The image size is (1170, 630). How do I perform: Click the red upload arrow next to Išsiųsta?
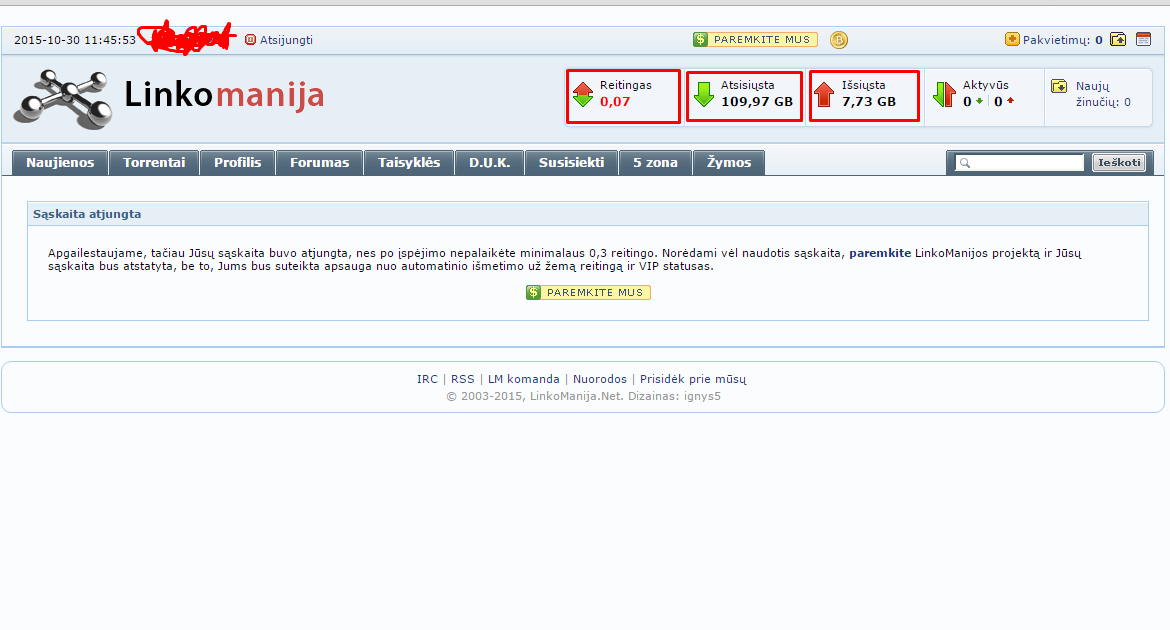(x=824, y=94)
